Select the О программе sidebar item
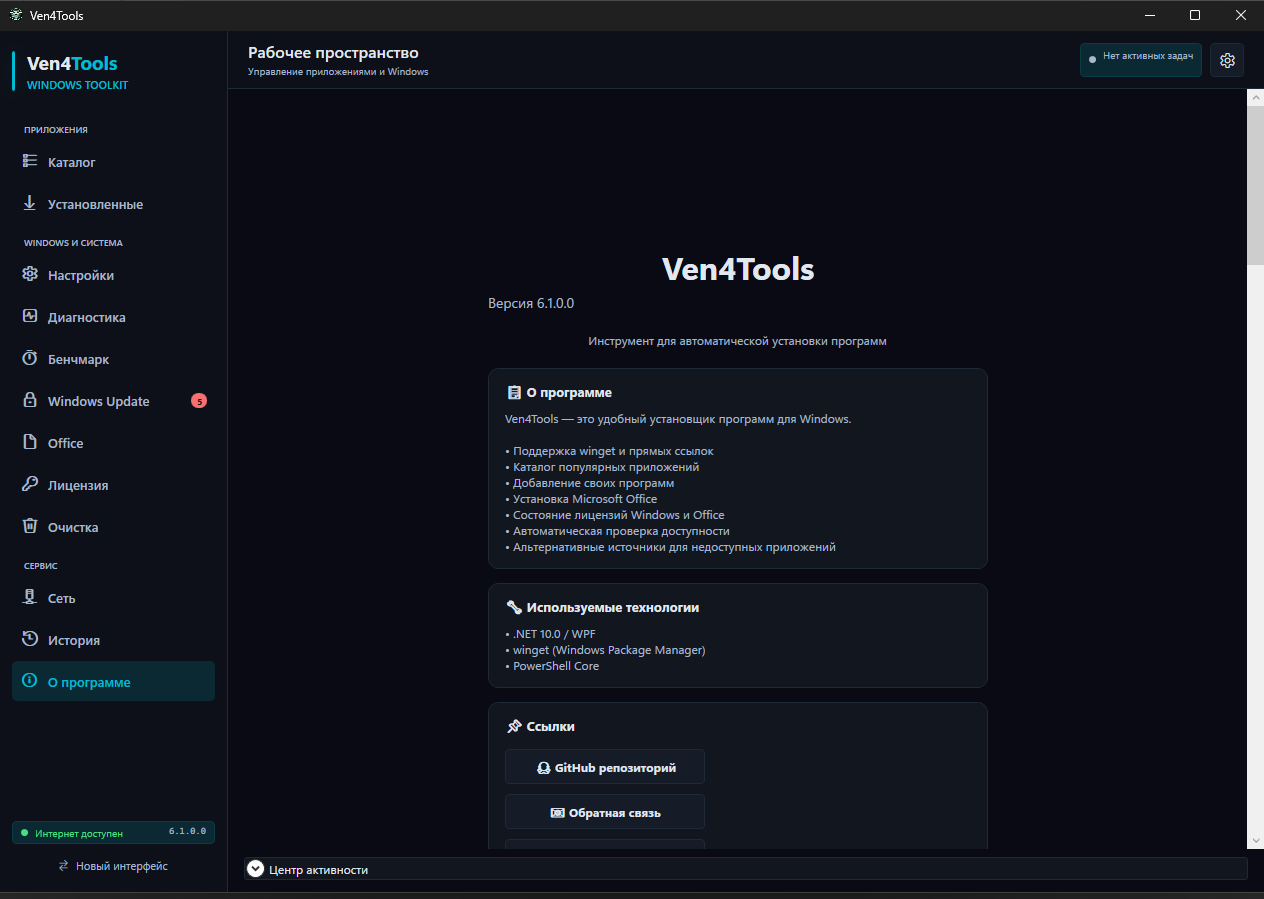The height and width of the screenshot is (899, 1264). (x=113, y=682)
